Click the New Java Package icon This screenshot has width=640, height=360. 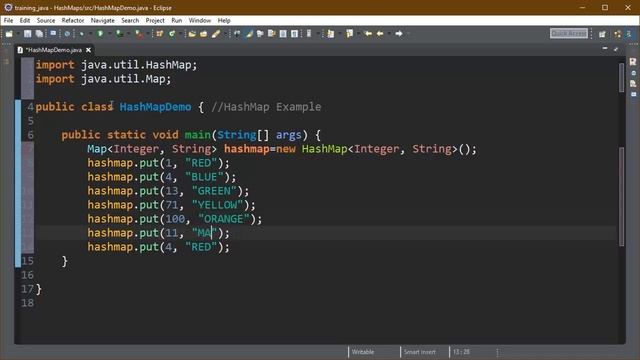click(159, 34)
